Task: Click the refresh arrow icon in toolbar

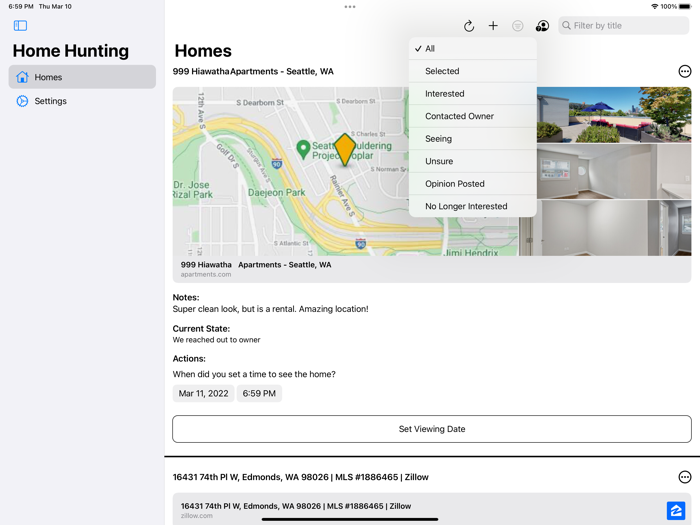Action: 469,26
